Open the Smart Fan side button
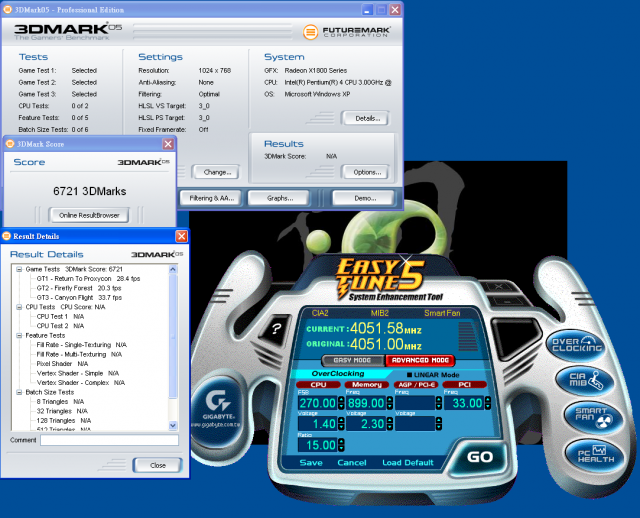640x518 pixels. [593, 417]
